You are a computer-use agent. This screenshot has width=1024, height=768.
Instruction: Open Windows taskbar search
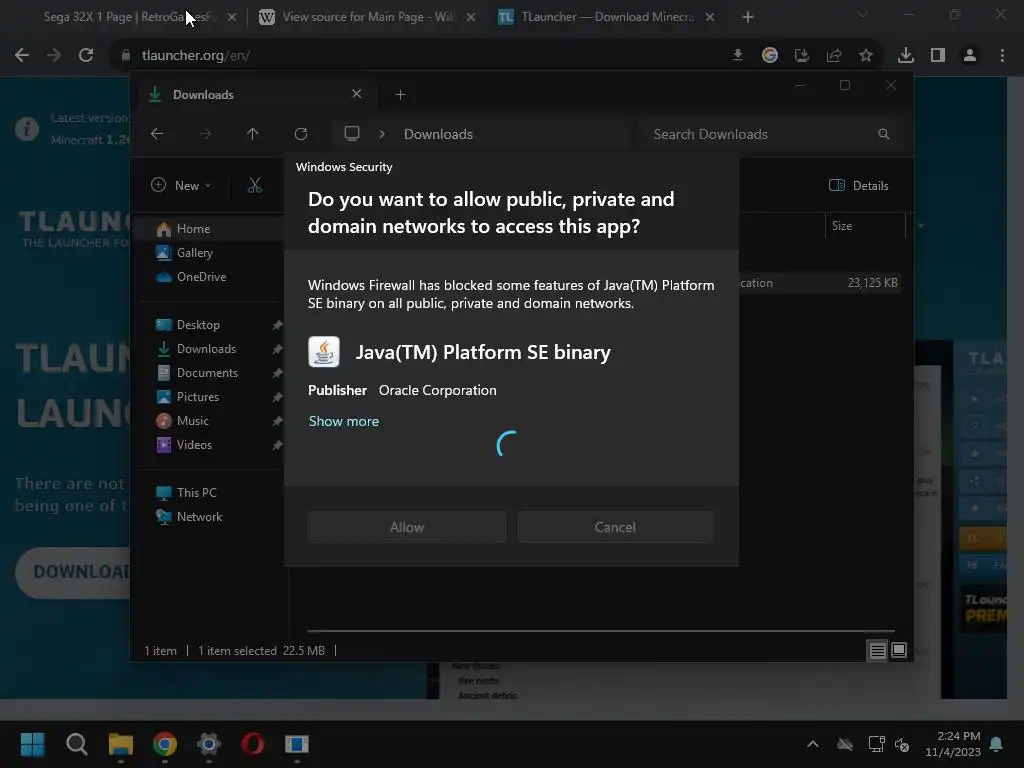[77, 744]
